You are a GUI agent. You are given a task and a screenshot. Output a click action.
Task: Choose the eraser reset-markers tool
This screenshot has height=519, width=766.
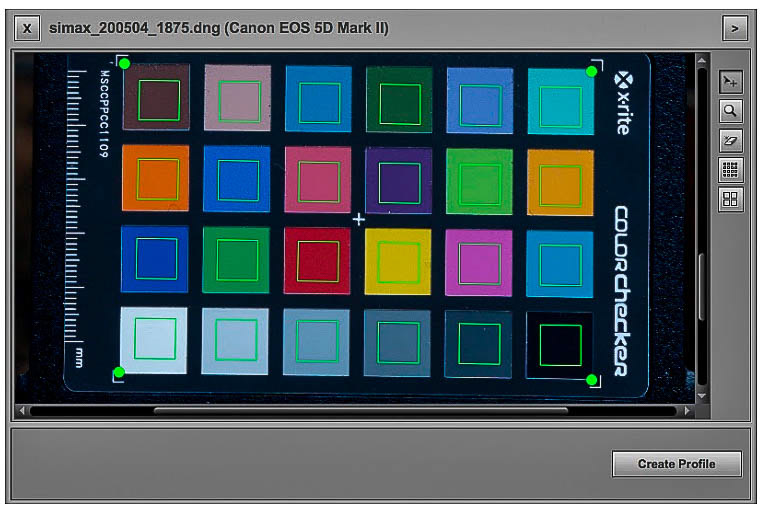(730, 140)
